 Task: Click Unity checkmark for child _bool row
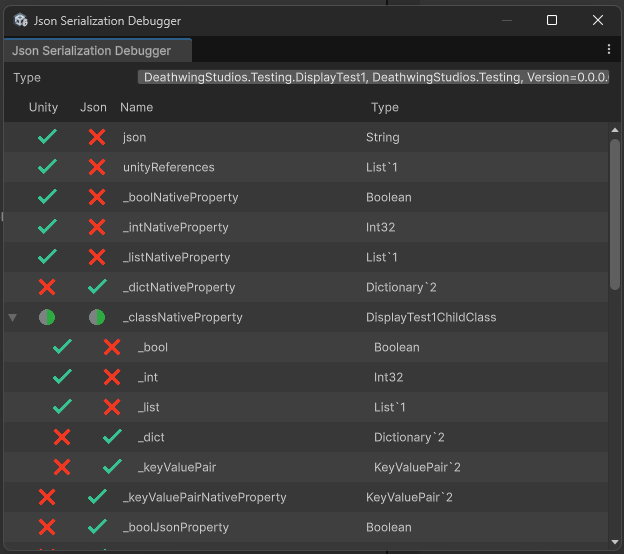click(62, 347)
